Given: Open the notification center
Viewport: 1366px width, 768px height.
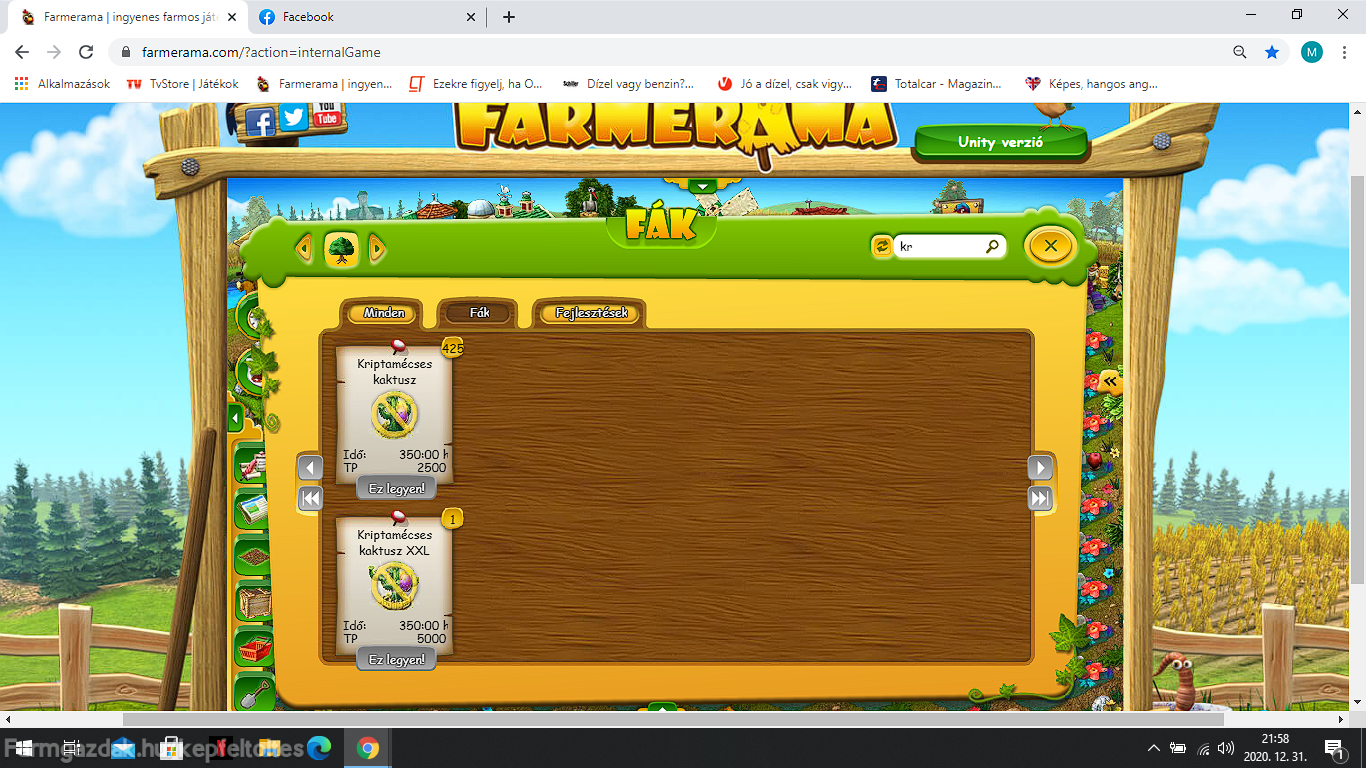Looking at the screenshot, I should point(1334,748).
